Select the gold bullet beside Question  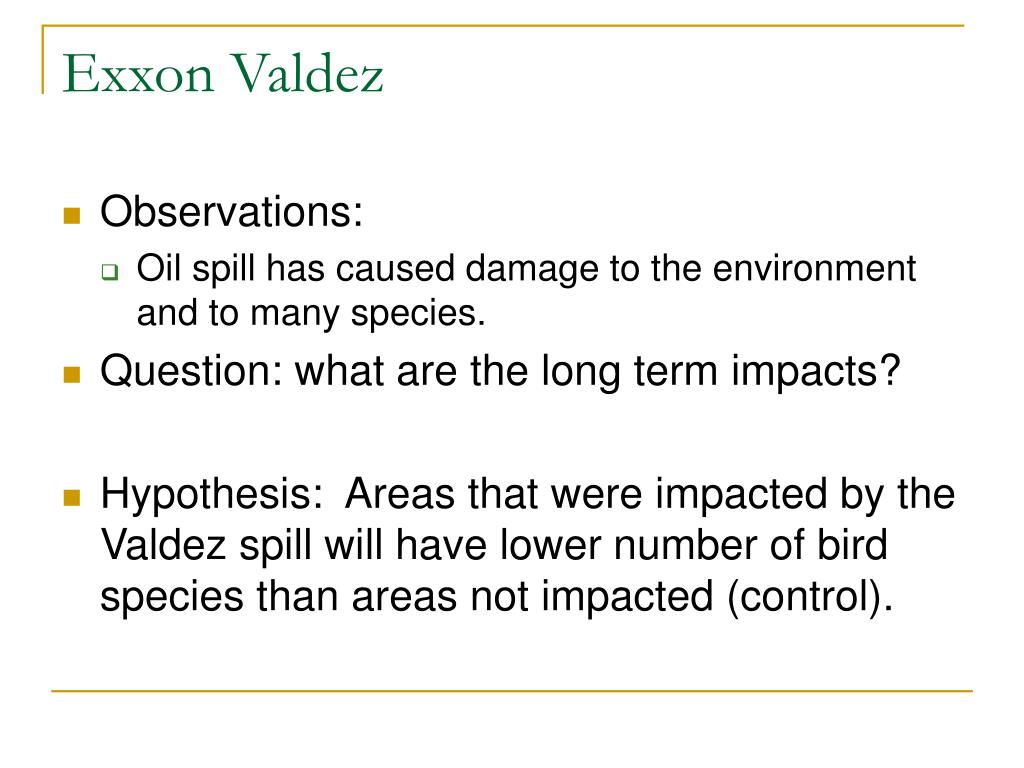click(x=72, y=374)
